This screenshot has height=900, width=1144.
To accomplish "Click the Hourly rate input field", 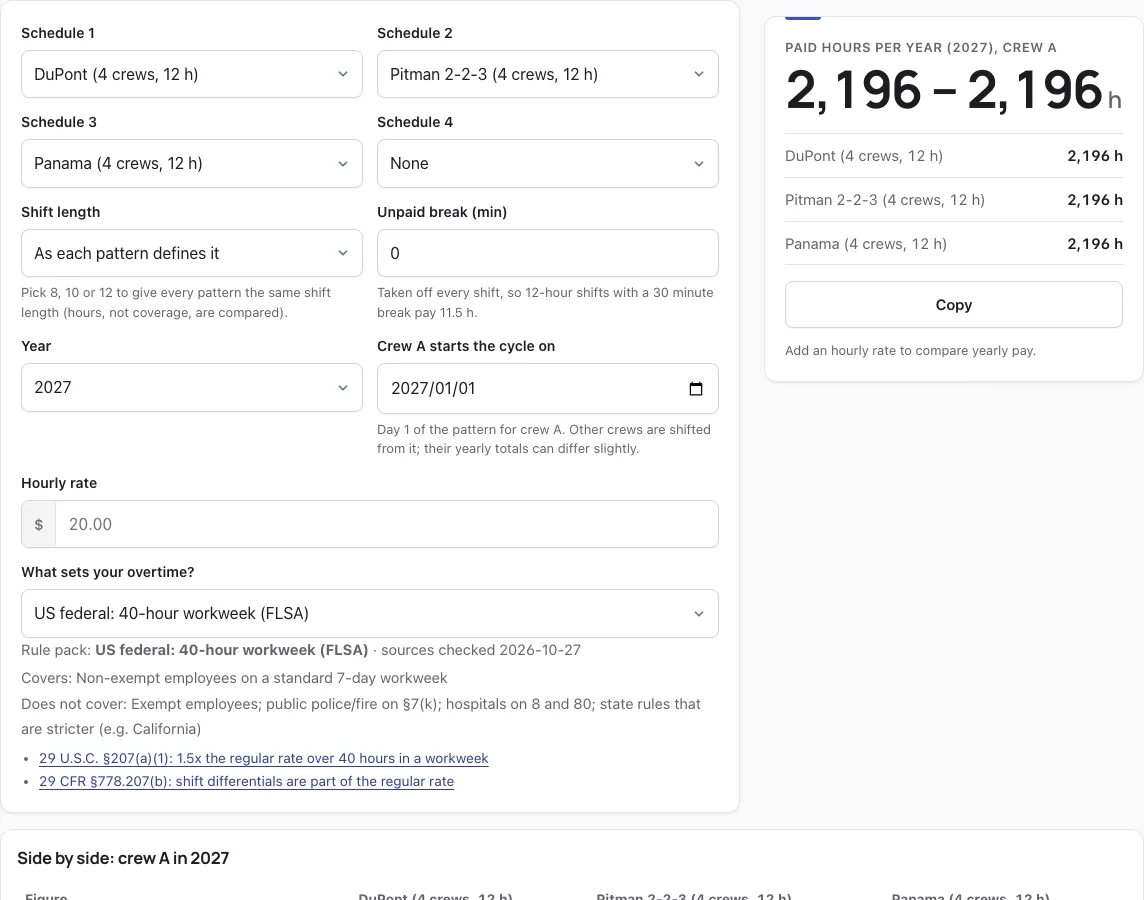I will (x=387, y=524).
